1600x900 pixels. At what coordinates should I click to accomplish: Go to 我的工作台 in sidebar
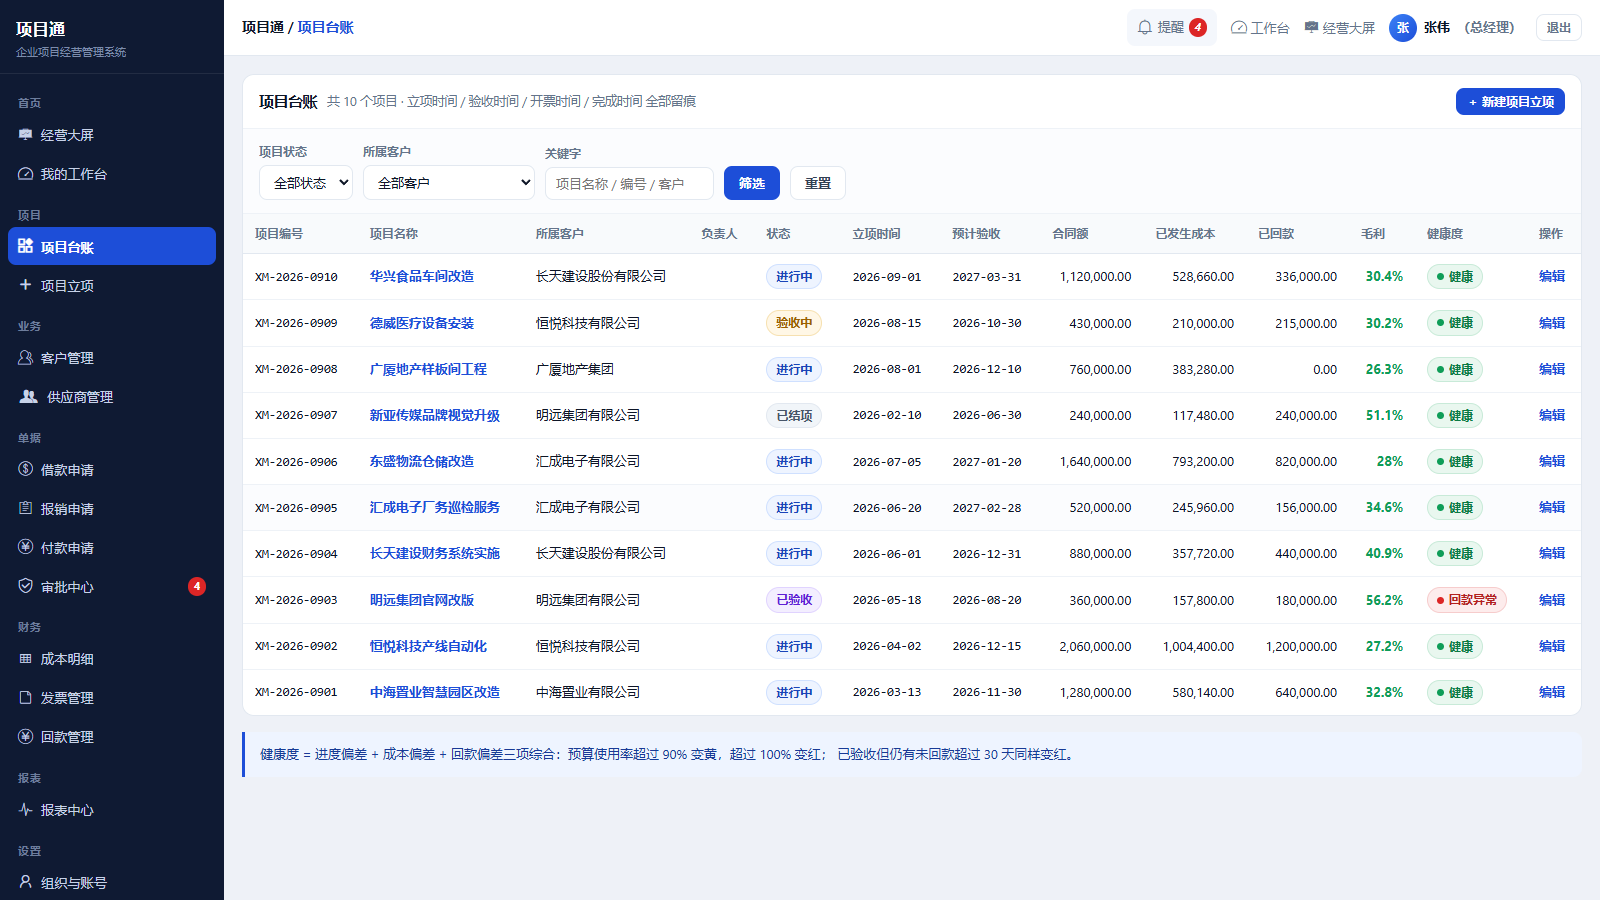click(112, 174)
